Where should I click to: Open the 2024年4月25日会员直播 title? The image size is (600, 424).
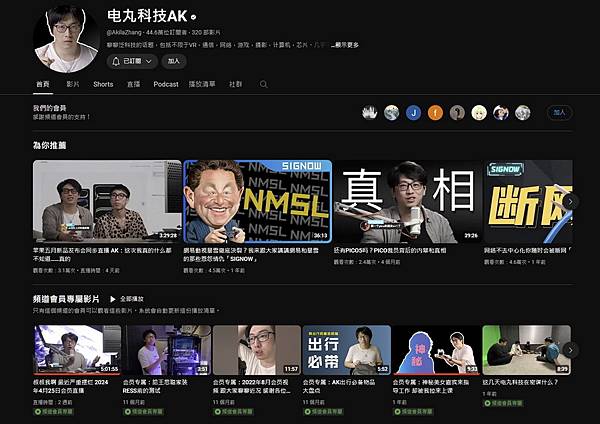pos(71,386)
